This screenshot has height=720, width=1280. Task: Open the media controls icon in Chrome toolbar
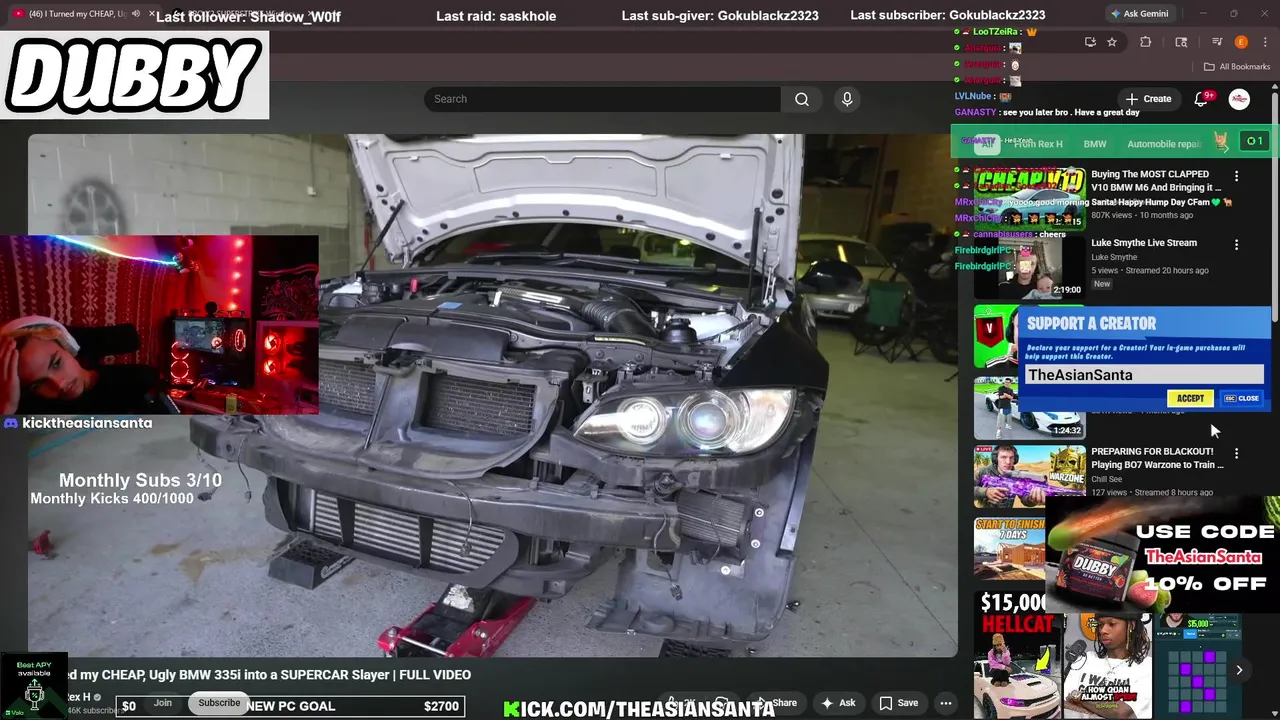(1217, 42)
